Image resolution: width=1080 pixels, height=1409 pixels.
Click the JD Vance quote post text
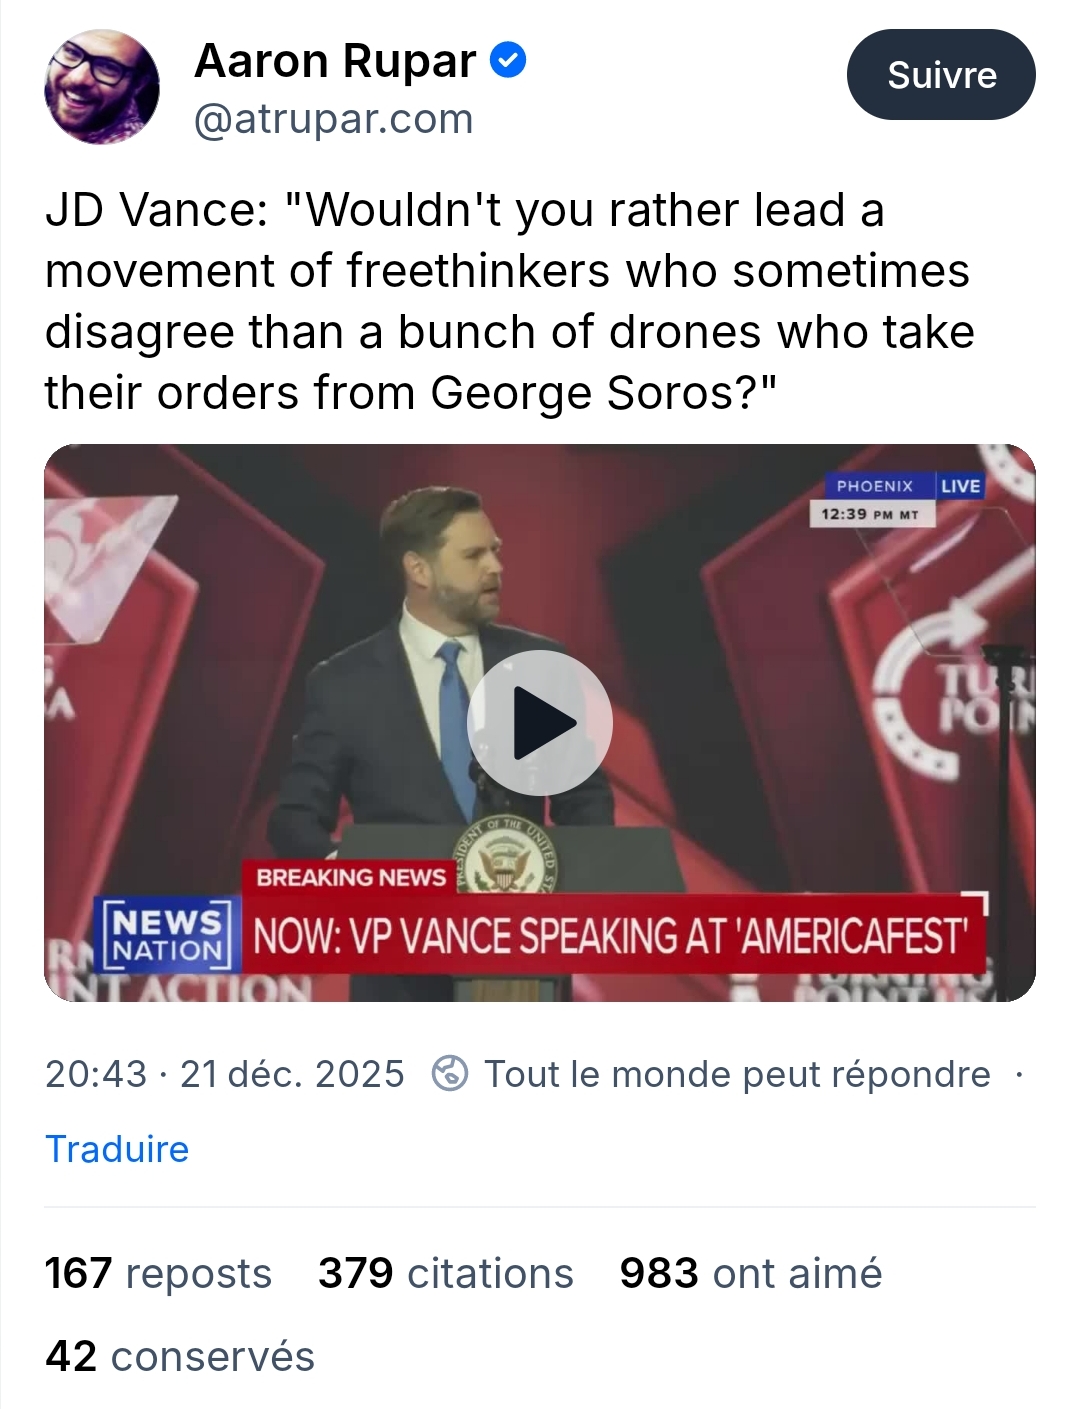click(509, 301)
